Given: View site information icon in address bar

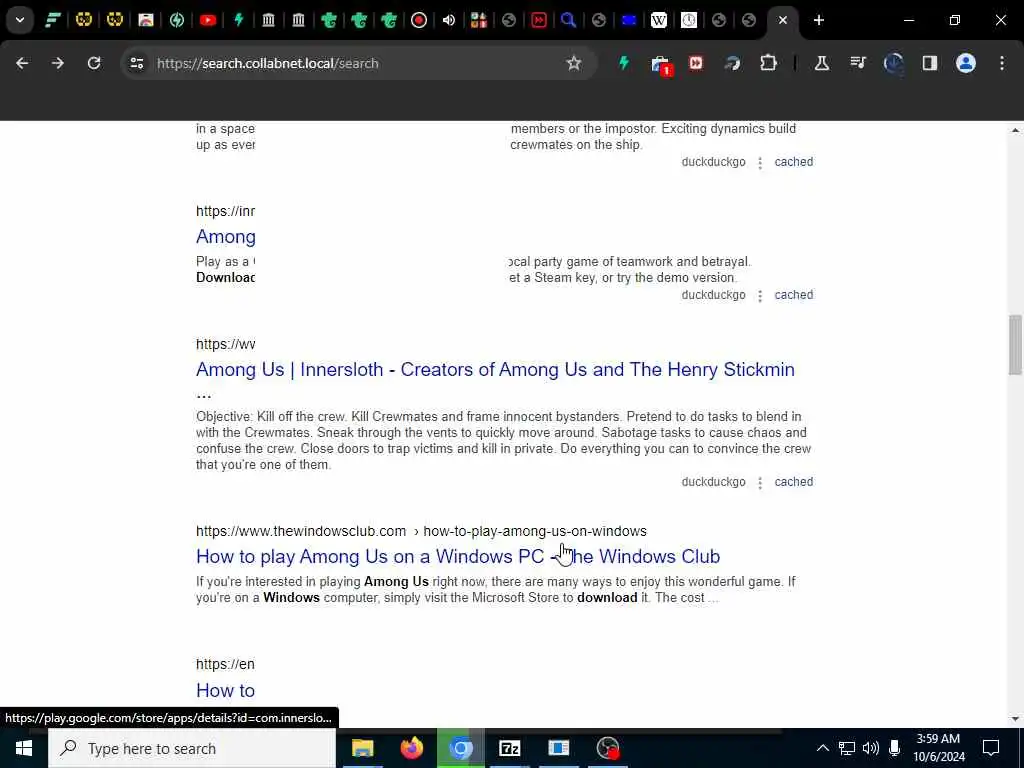Looking at the screenshot, I should tap(136, 63).
